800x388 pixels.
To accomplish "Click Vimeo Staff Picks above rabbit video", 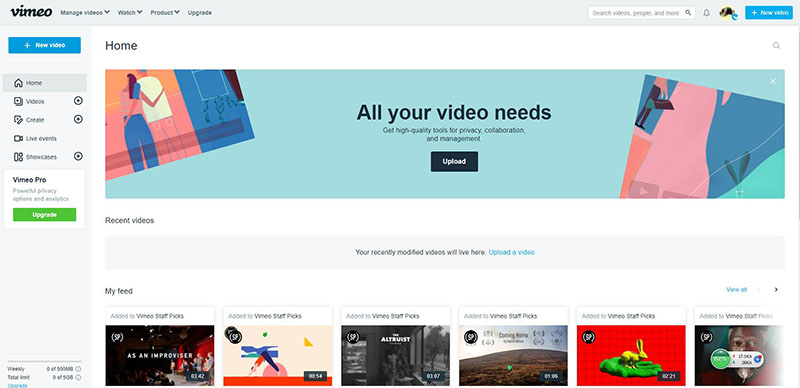I will point(632,316).
